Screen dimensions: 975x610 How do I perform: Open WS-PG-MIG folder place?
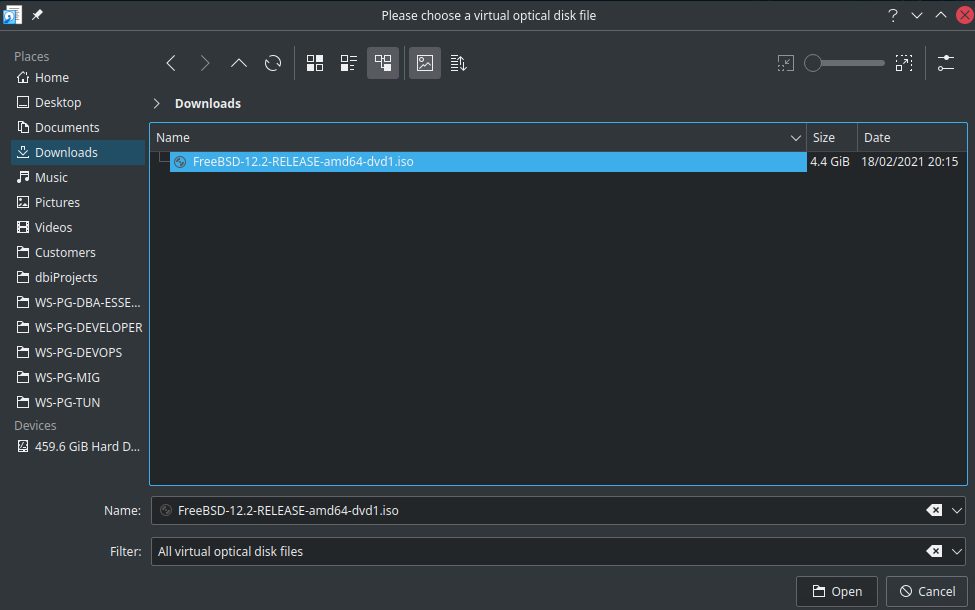coord(78,377)
